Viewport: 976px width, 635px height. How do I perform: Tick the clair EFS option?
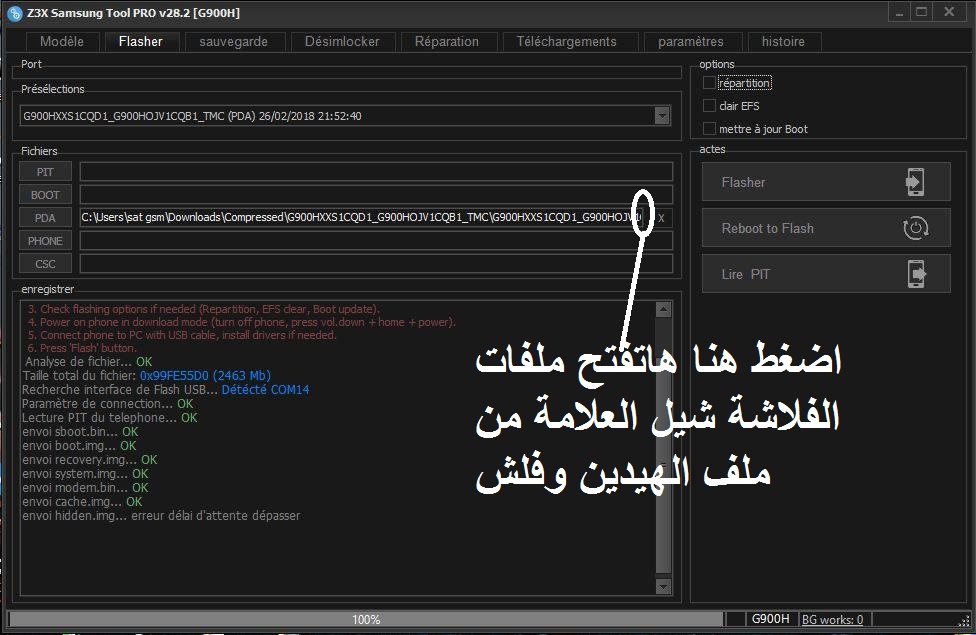click(709, 106)
